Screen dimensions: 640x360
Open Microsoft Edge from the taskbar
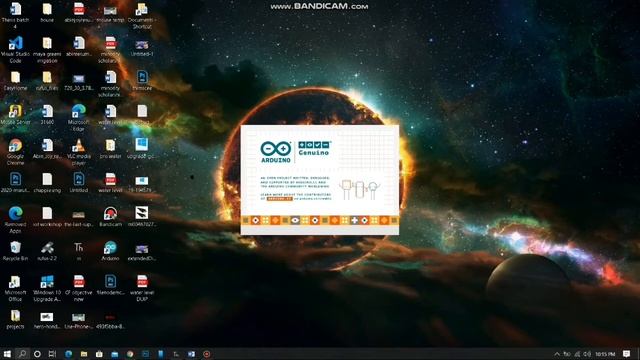[x=69, y=354]
